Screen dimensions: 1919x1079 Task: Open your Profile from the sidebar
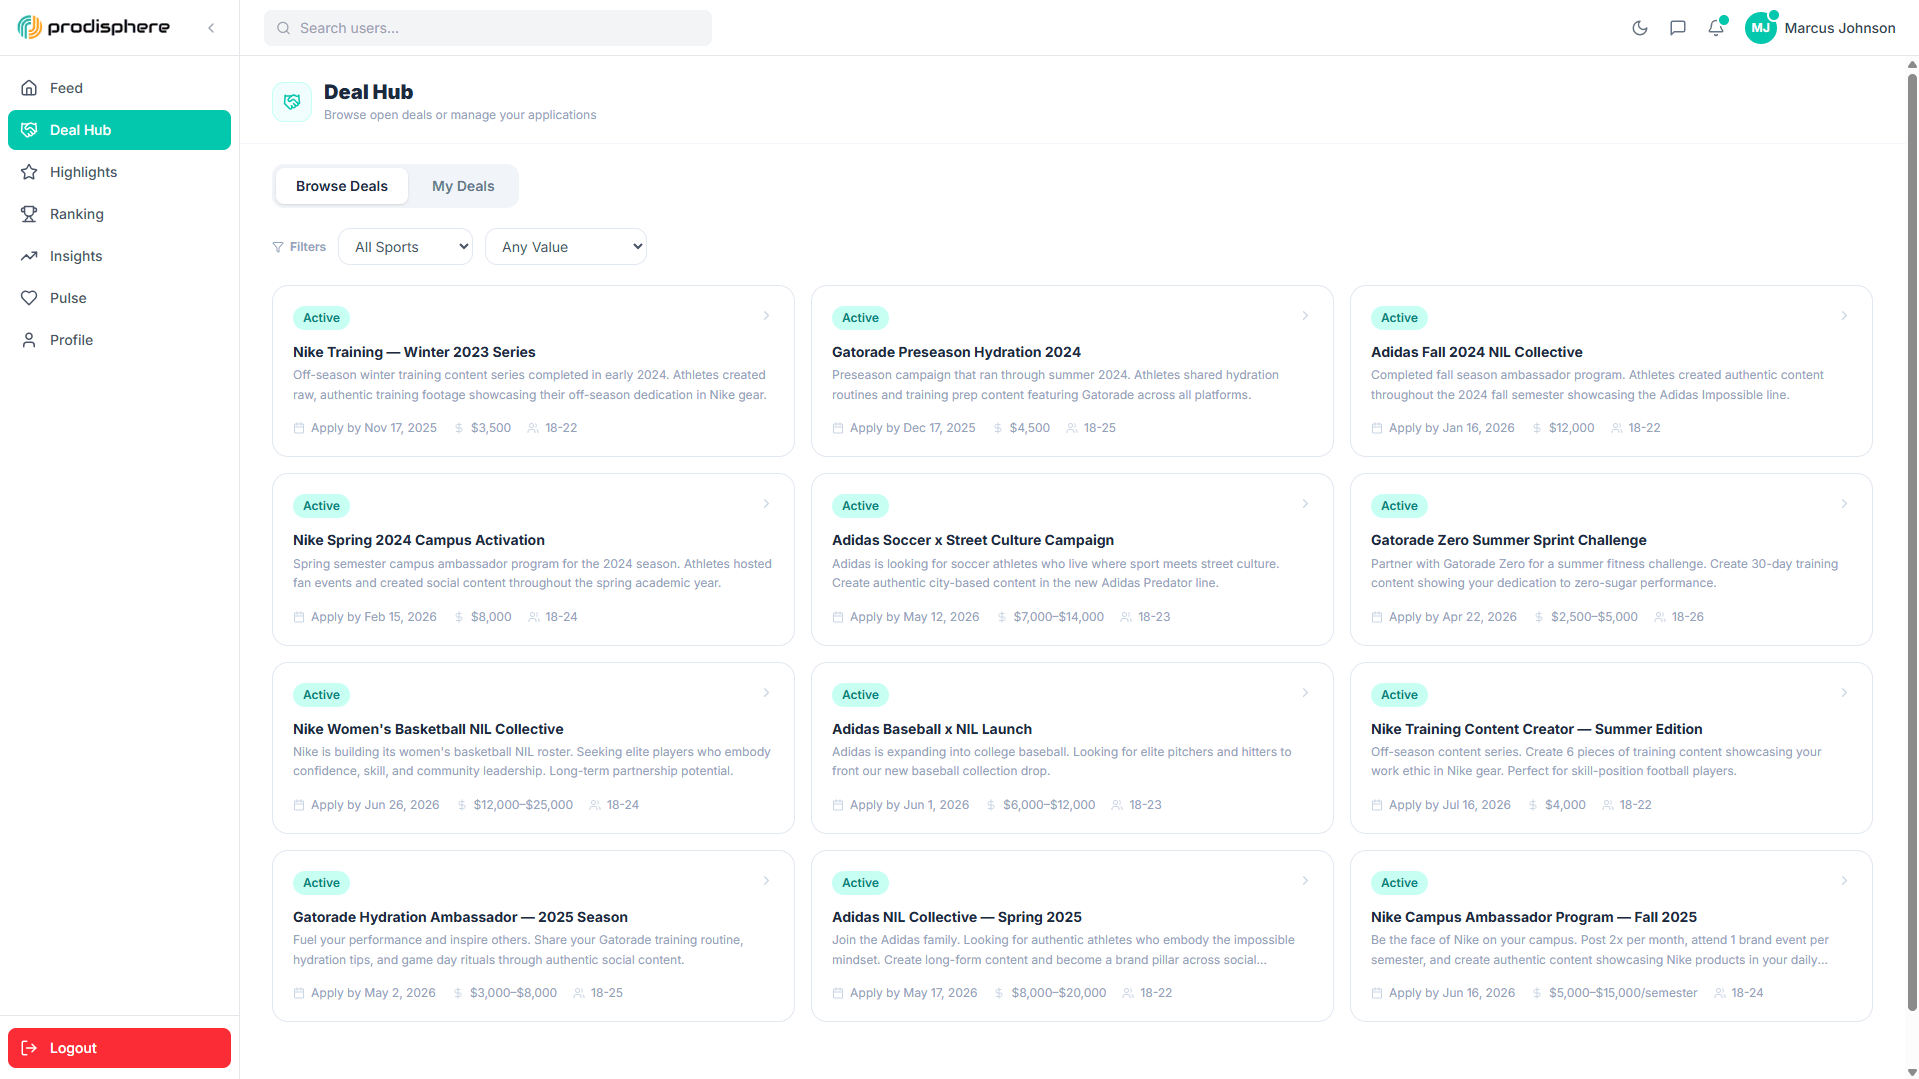point(71,339)
